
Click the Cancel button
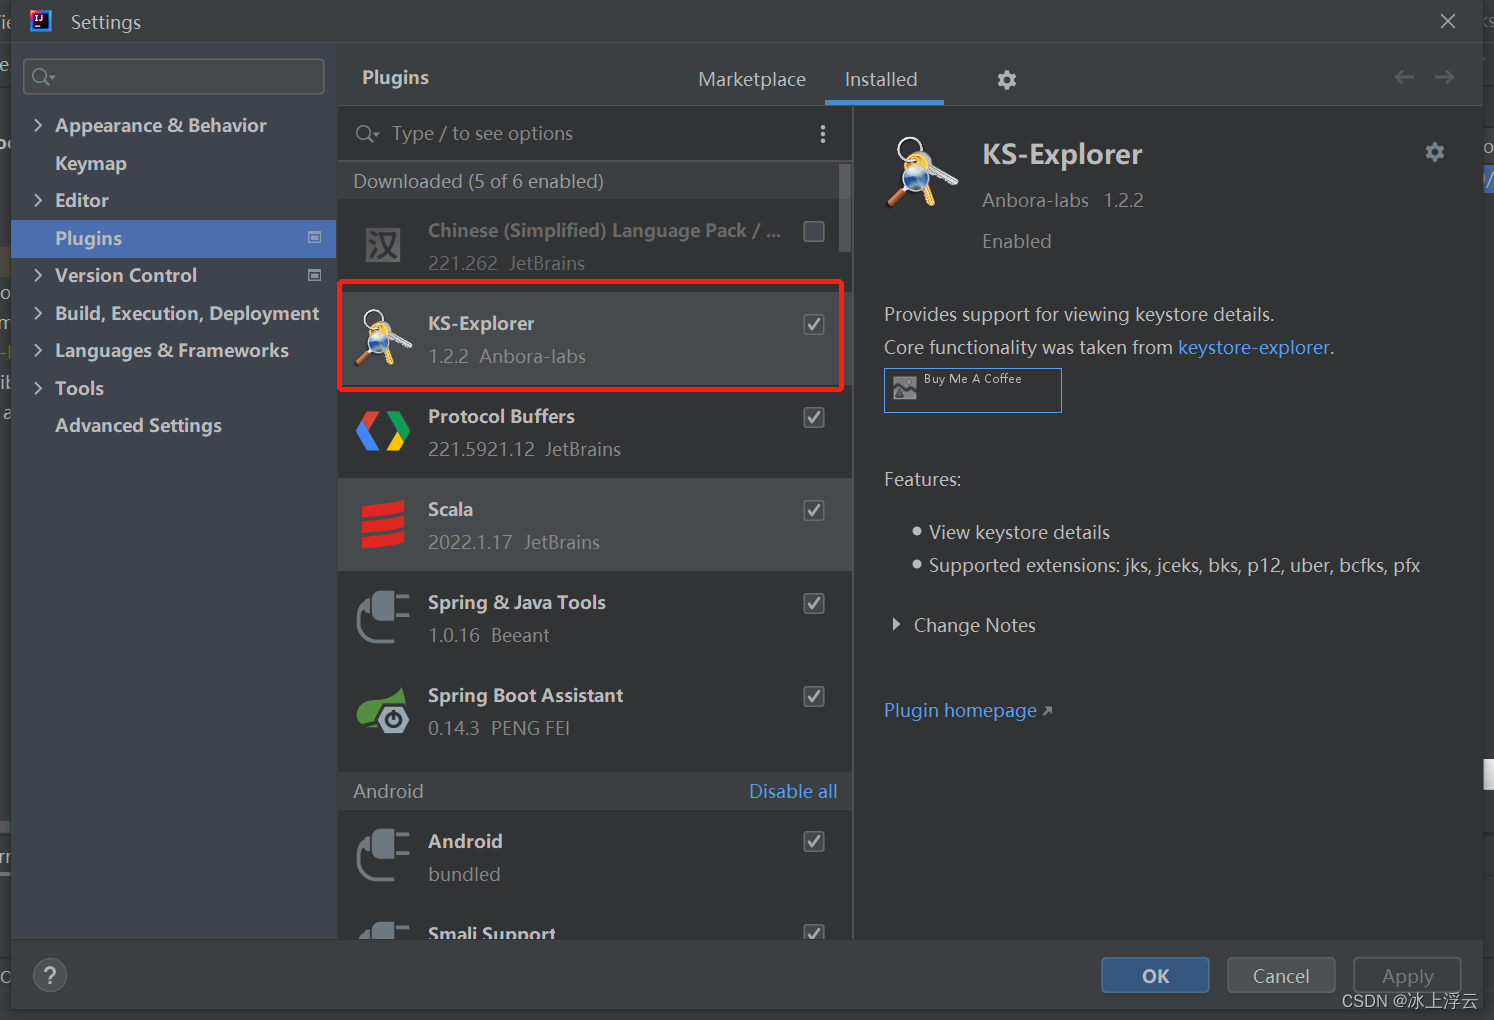(1281, 975)
